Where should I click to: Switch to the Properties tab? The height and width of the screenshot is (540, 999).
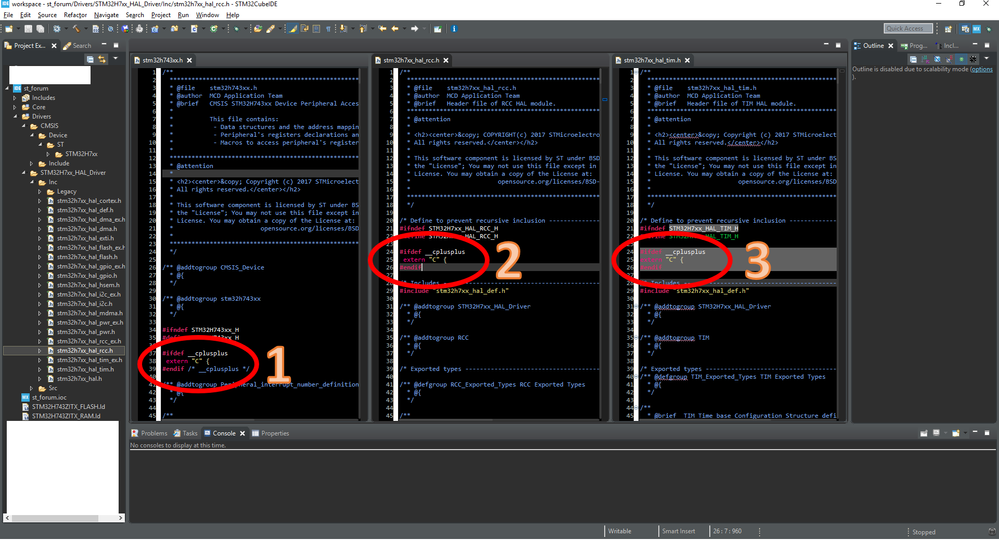(x=270, y=433)
